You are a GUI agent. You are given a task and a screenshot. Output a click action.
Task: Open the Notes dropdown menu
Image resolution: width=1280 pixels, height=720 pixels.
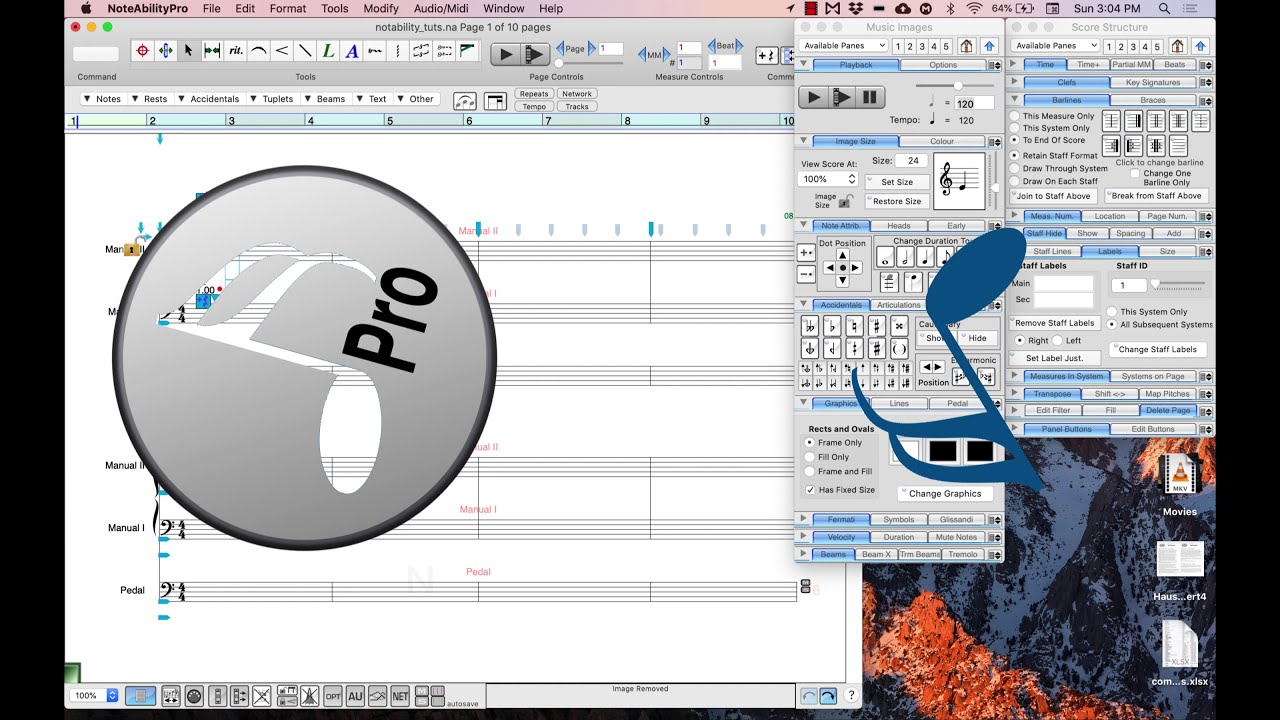point(102,99)
